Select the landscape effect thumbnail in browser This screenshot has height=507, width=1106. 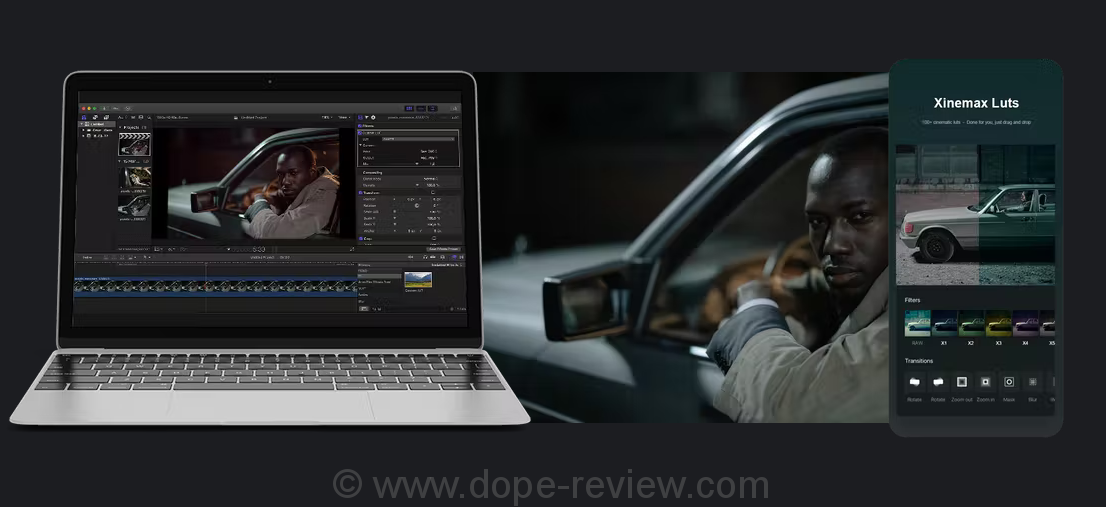[418, 279]
